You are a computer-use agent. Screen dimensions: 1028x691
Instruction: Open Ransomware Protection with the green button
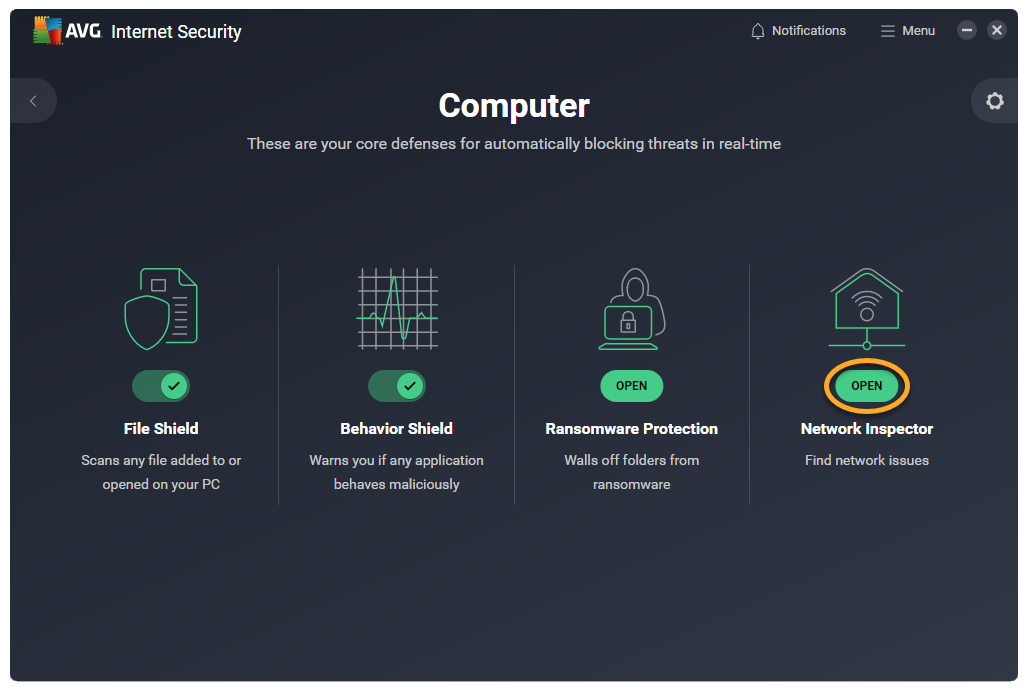(631, 386)
